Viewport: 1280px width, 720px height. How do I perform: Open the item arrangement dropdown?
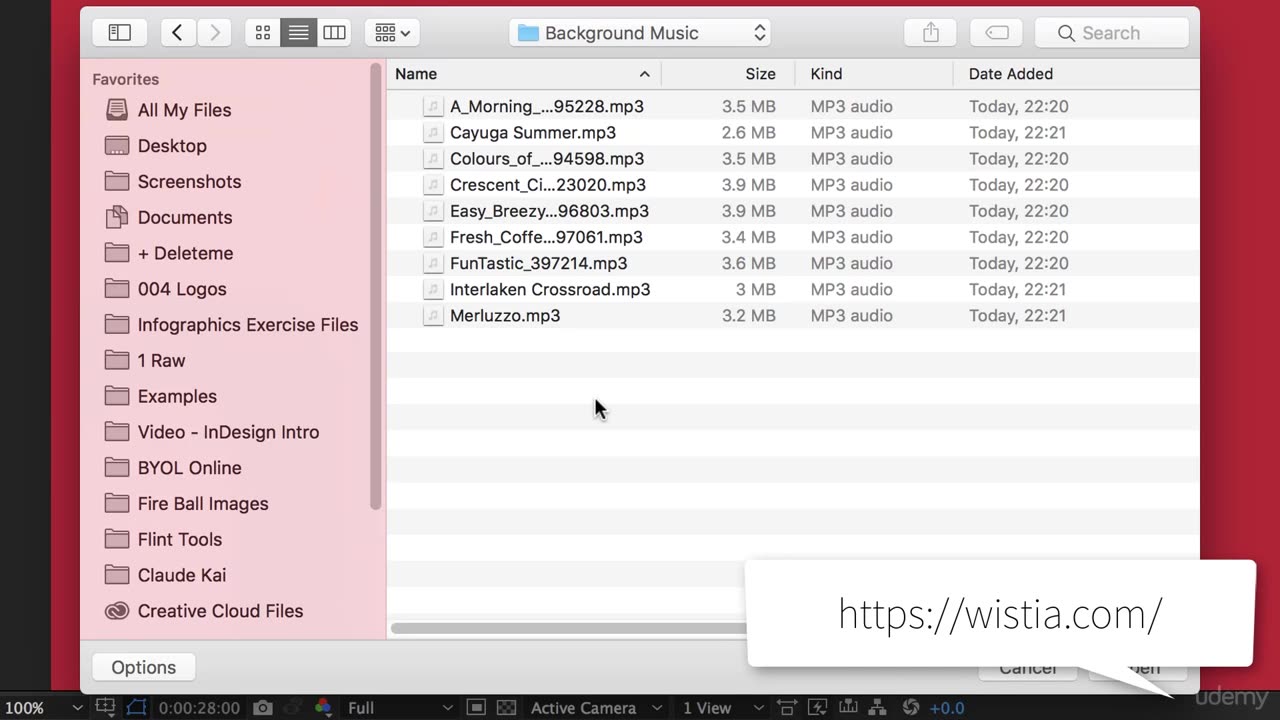392,33
